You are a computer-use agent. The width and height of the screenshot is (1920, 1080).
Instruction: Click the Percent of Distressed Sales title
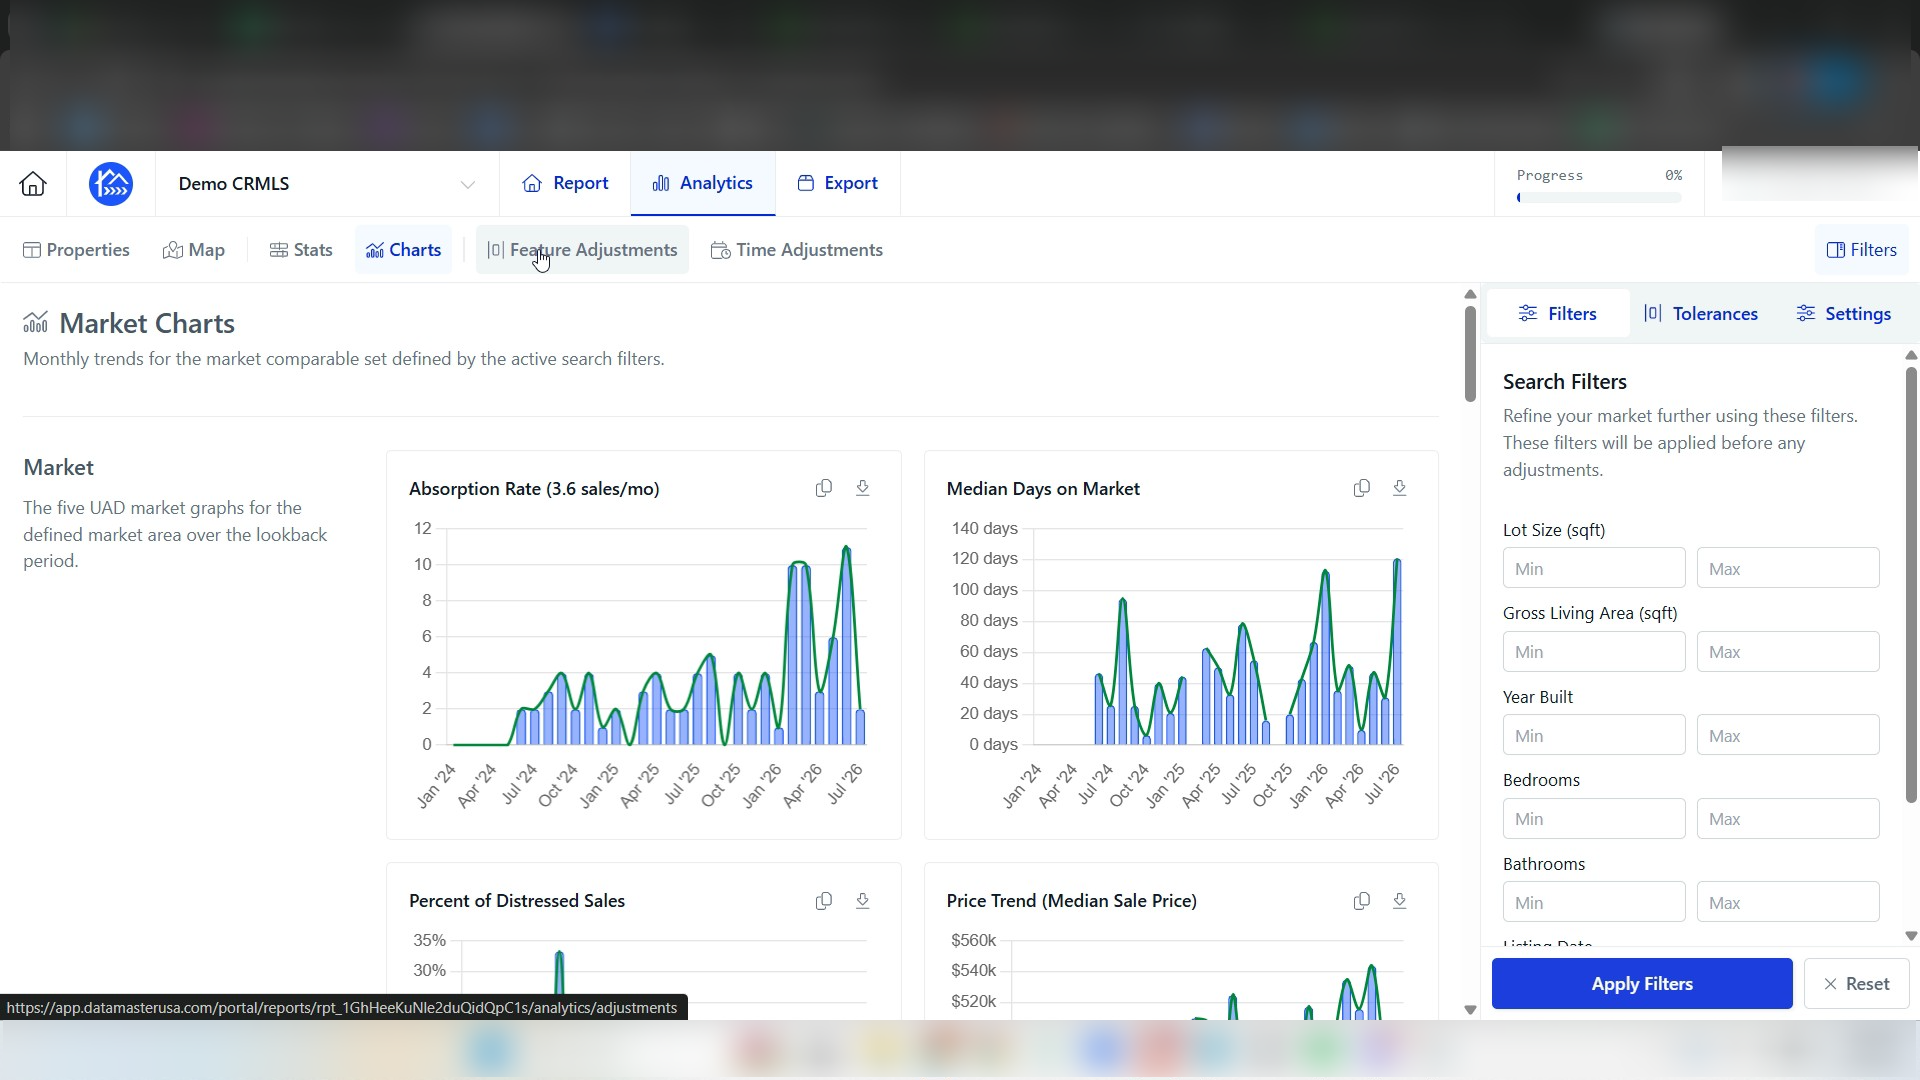click(517, 901)
